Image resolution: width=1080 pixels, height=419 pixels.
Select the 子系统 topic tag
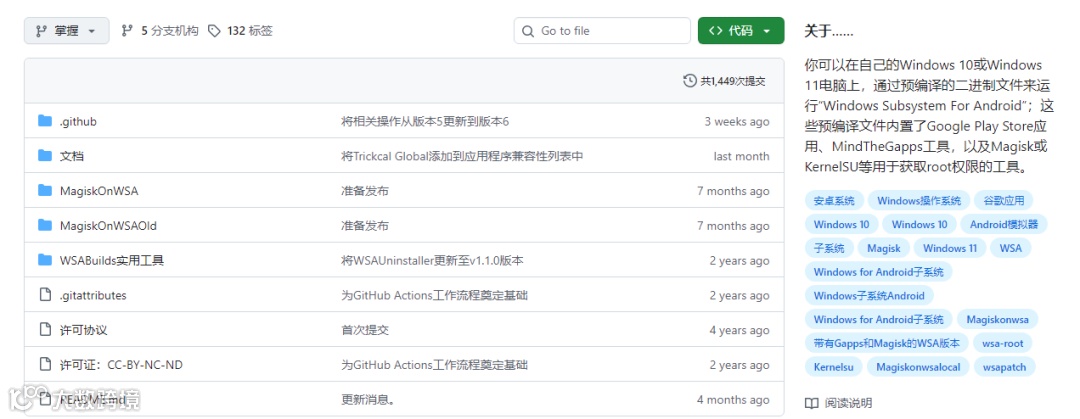point(829,248)
